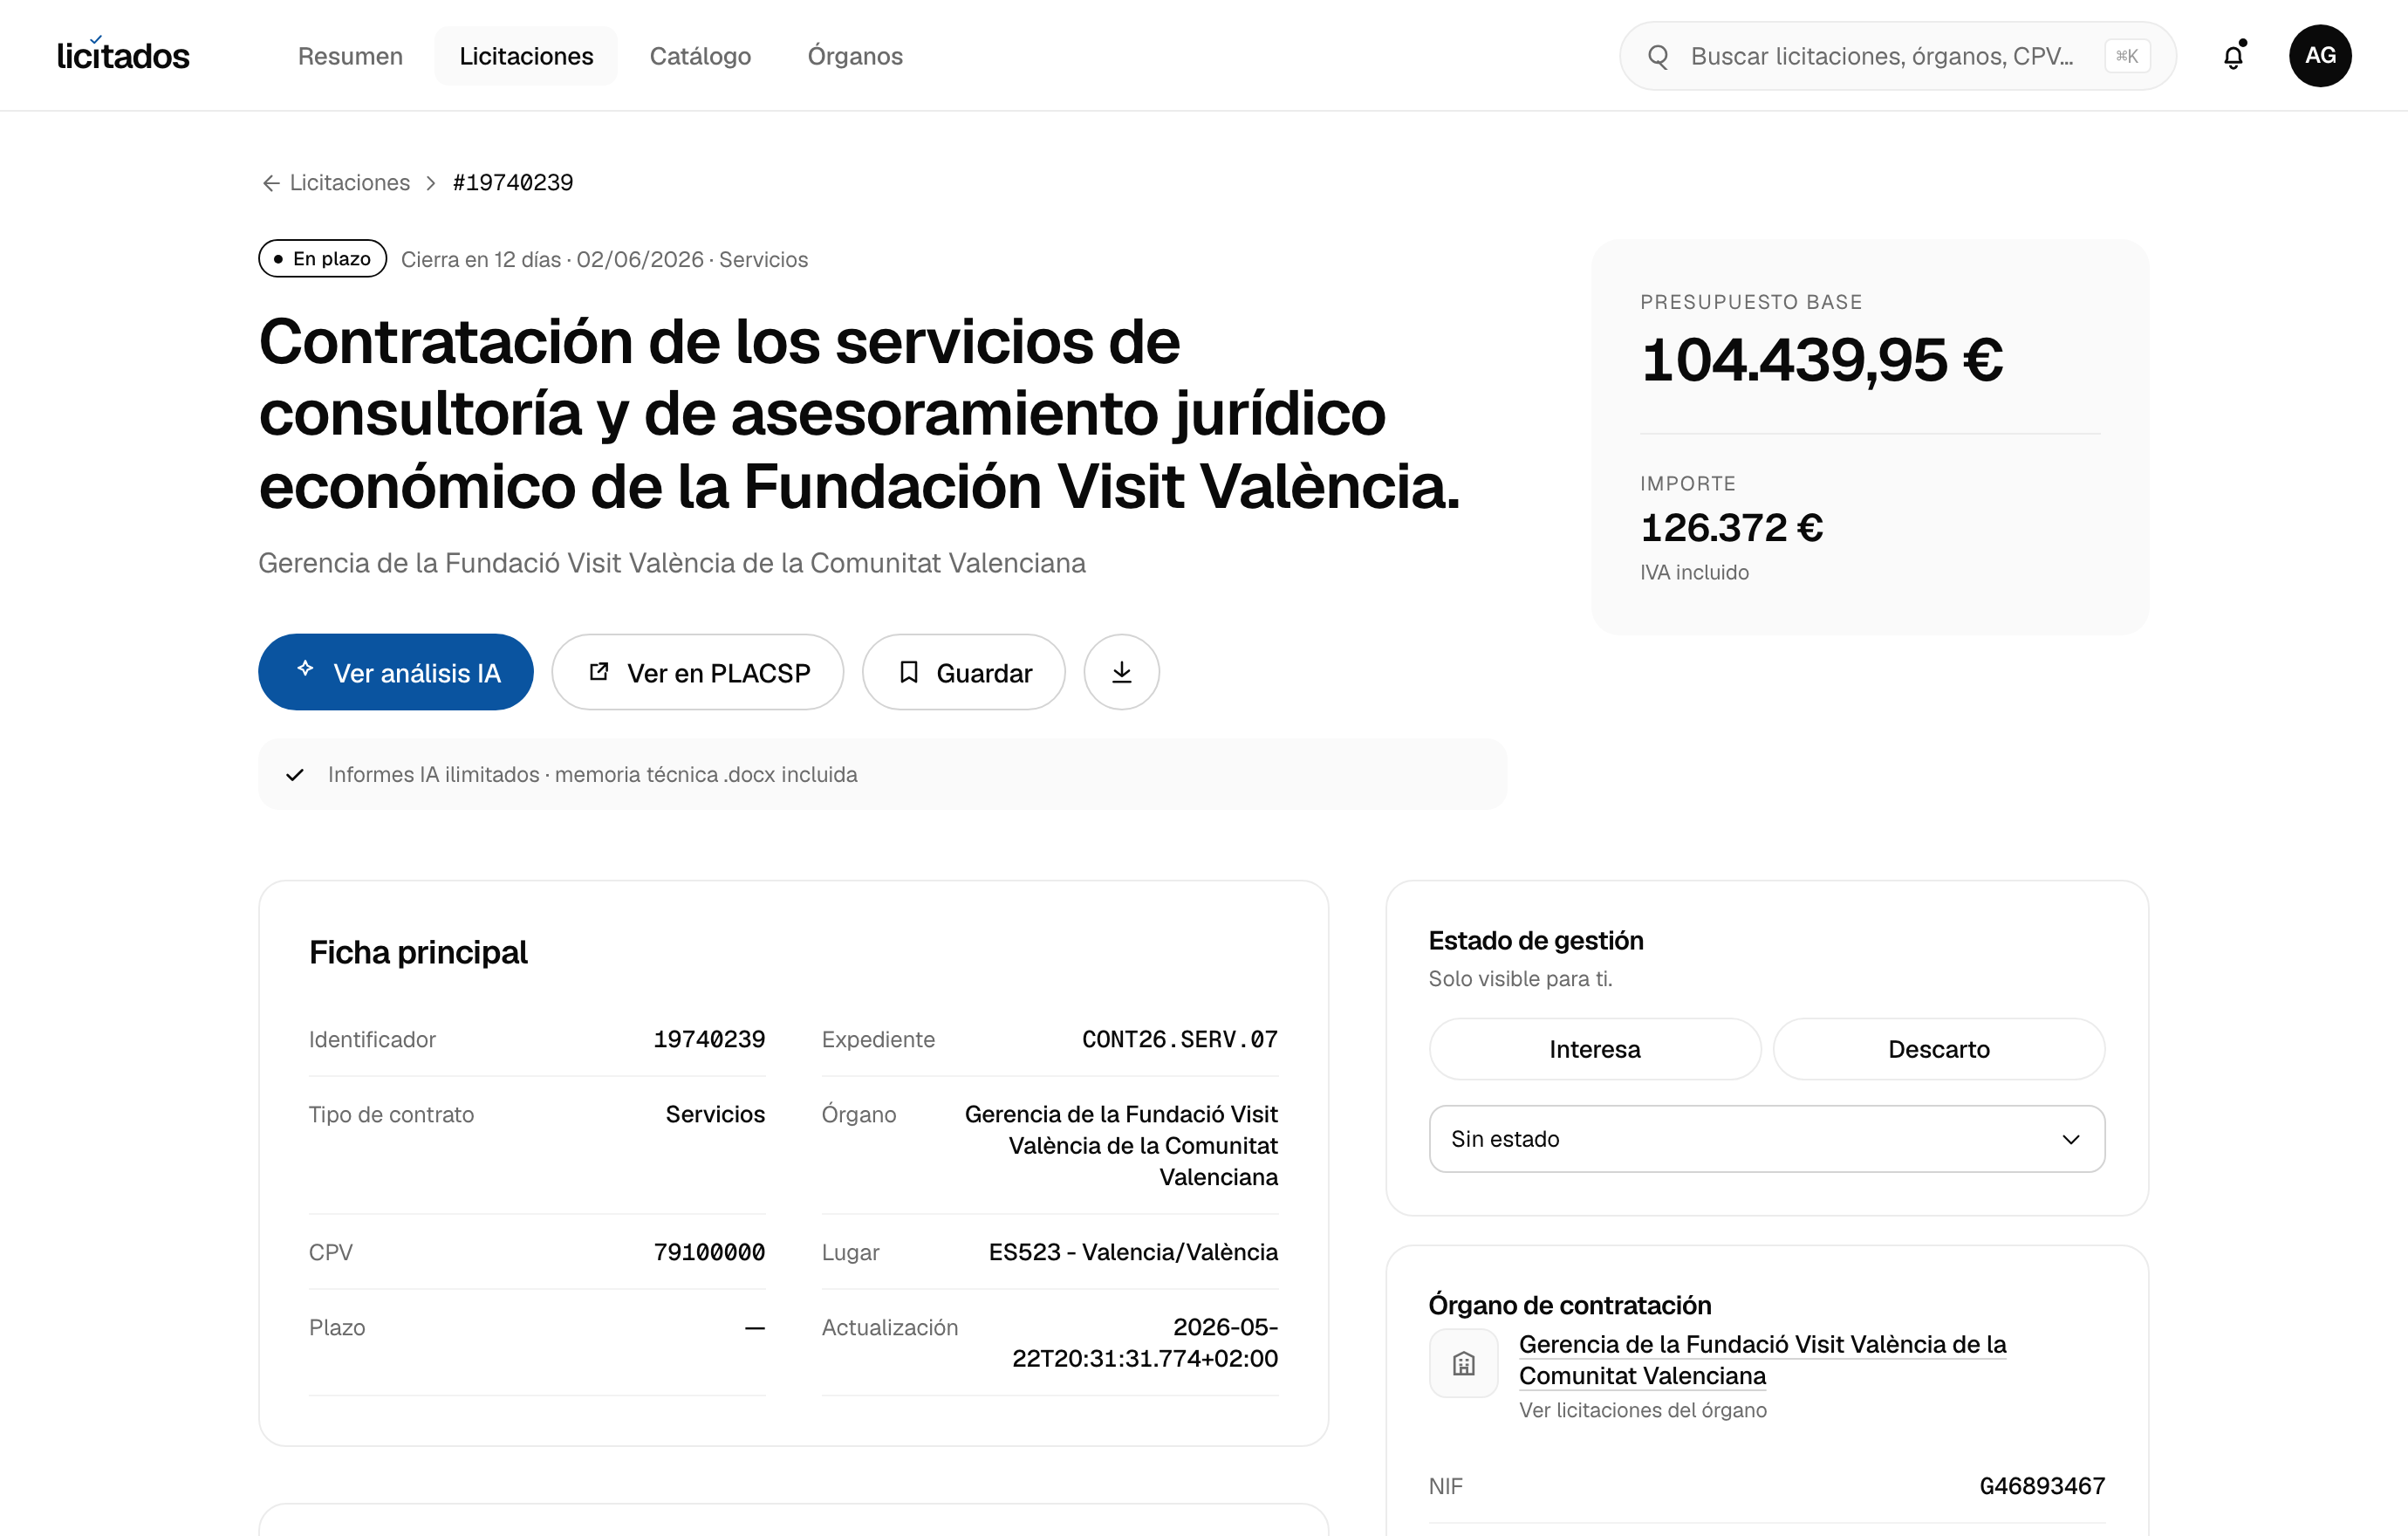Open the AG user avatar menu
2408x1536 pixels.
click(2320, 56)
